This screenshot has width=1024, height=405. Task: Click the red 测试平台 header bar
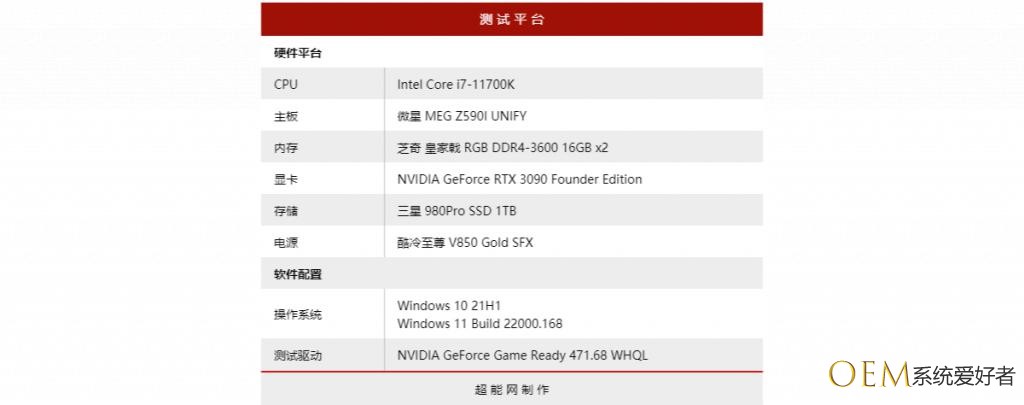tap(511, 19)
